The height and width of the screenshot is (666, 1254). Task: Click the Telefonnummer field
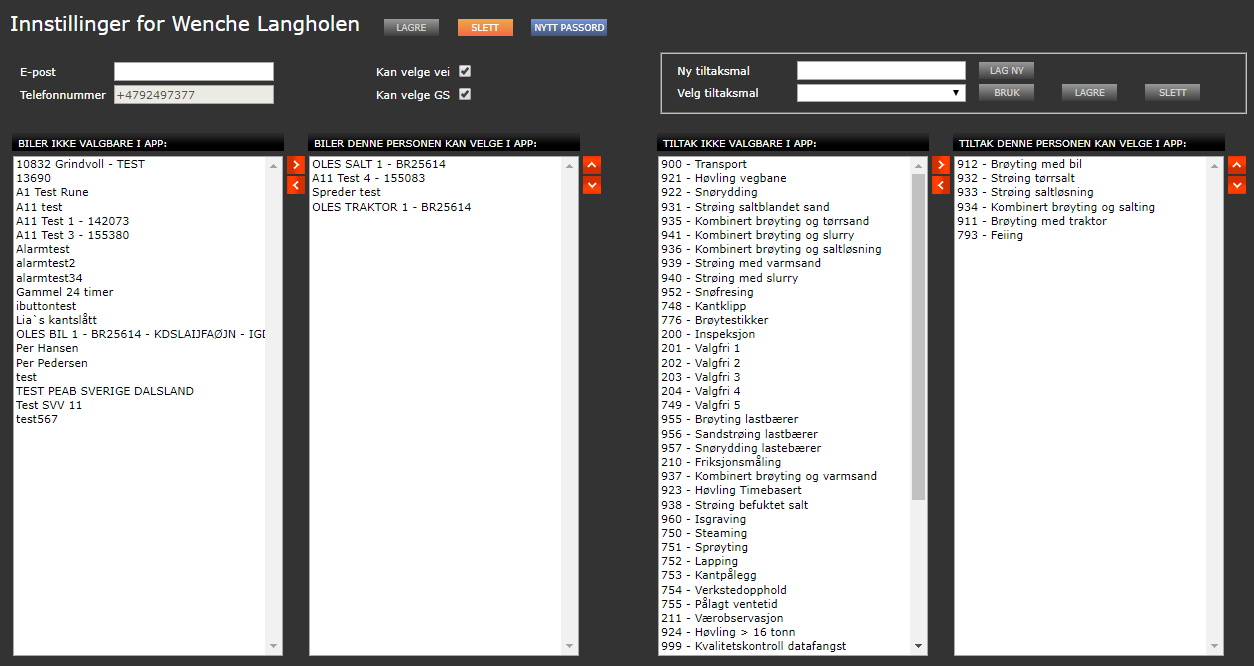coord(193,95)
